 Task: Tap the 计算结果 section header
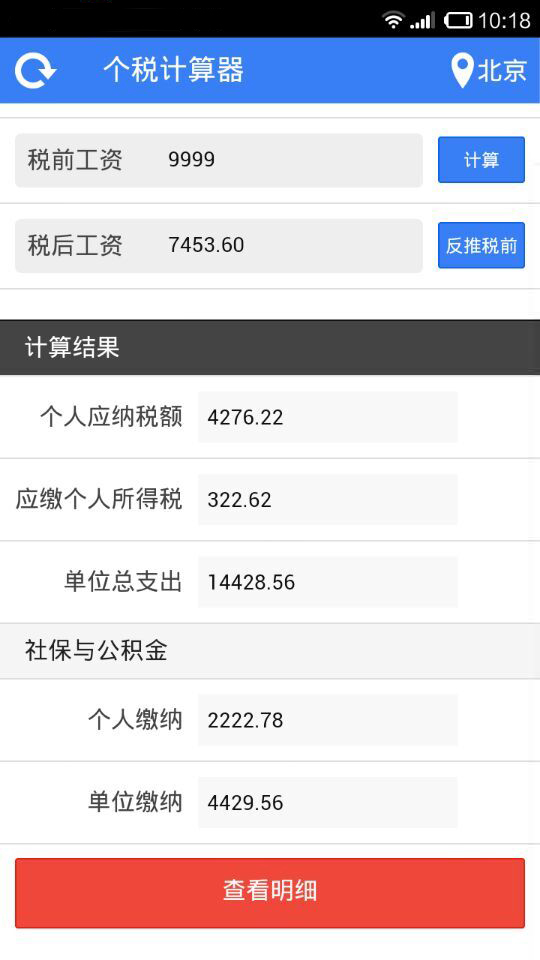(270, 347)
